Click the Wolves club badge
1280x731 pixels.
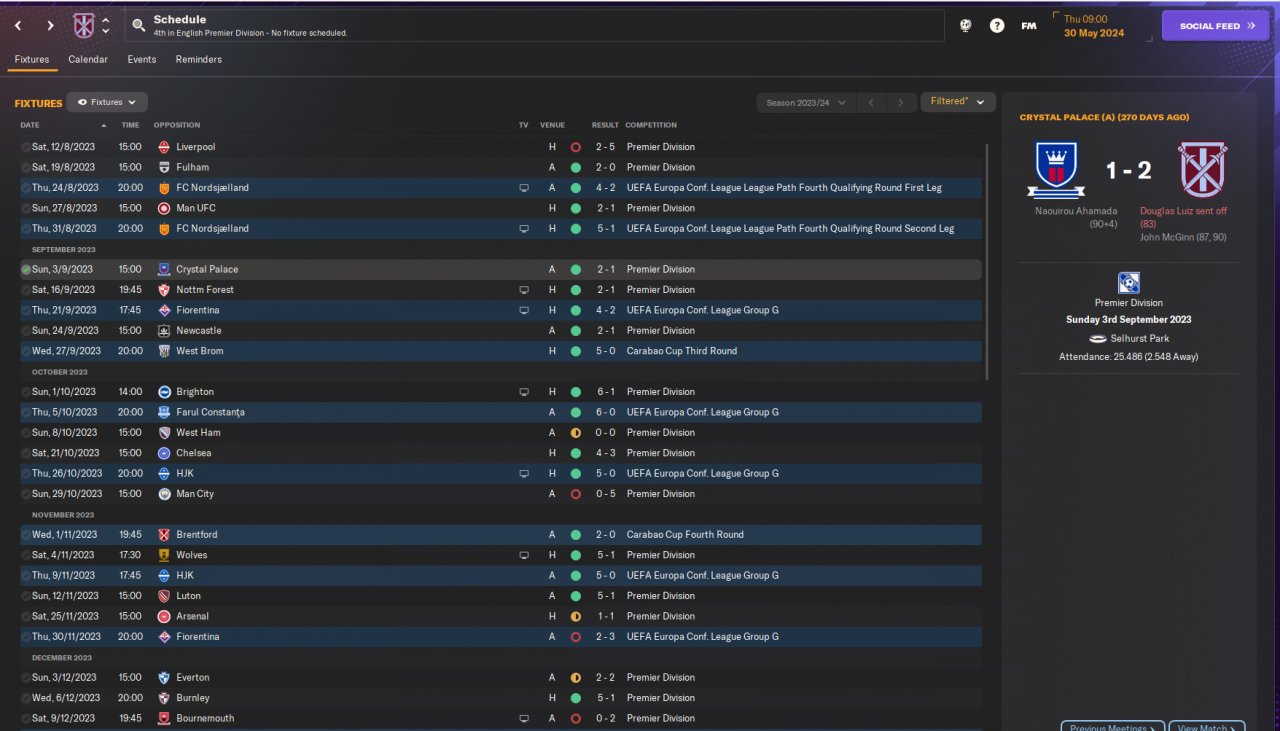pyautogui.click(x=164, y=555)
